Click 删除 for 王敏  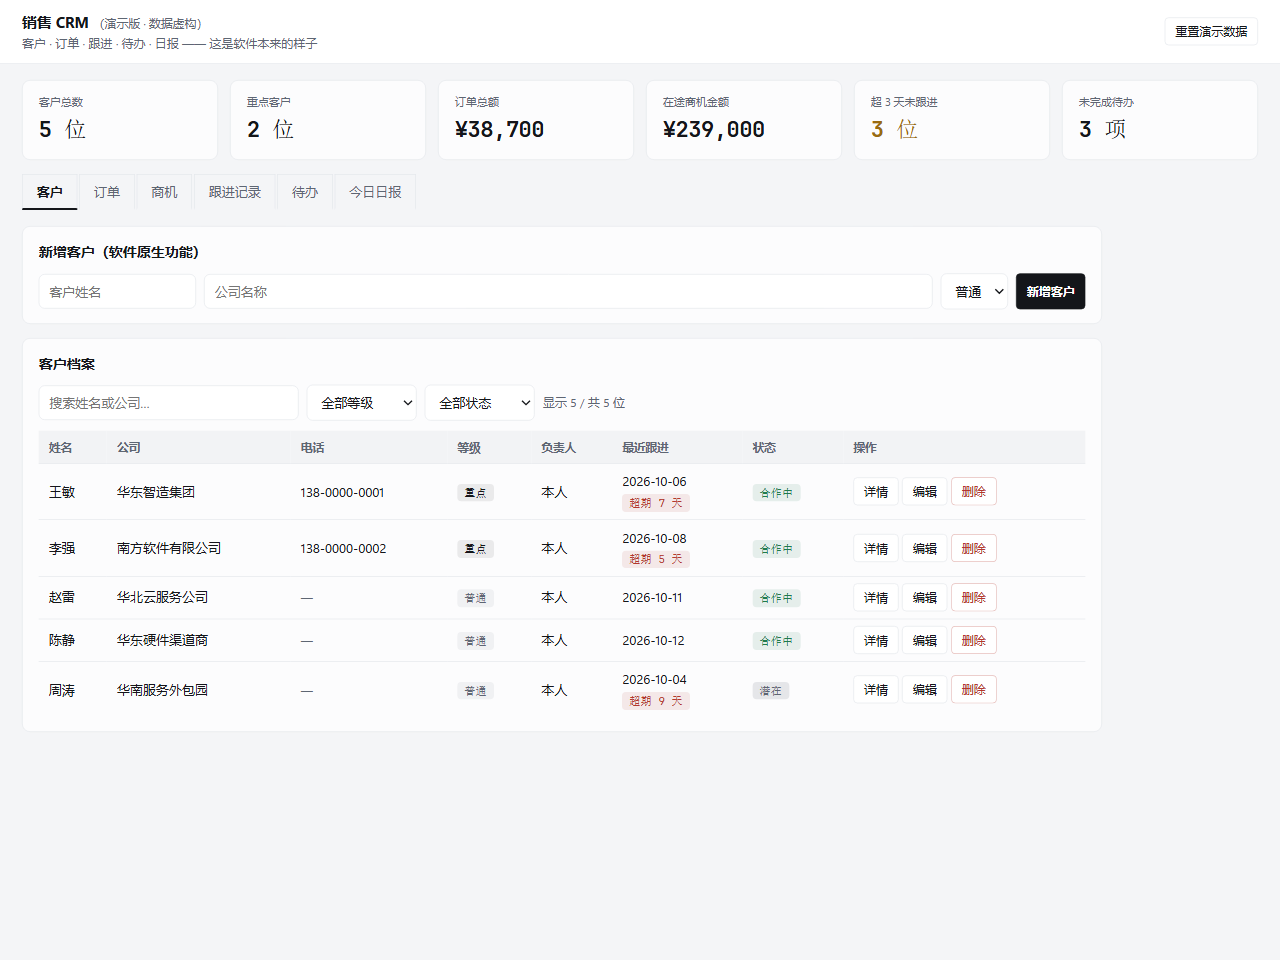tap(974, 492)
